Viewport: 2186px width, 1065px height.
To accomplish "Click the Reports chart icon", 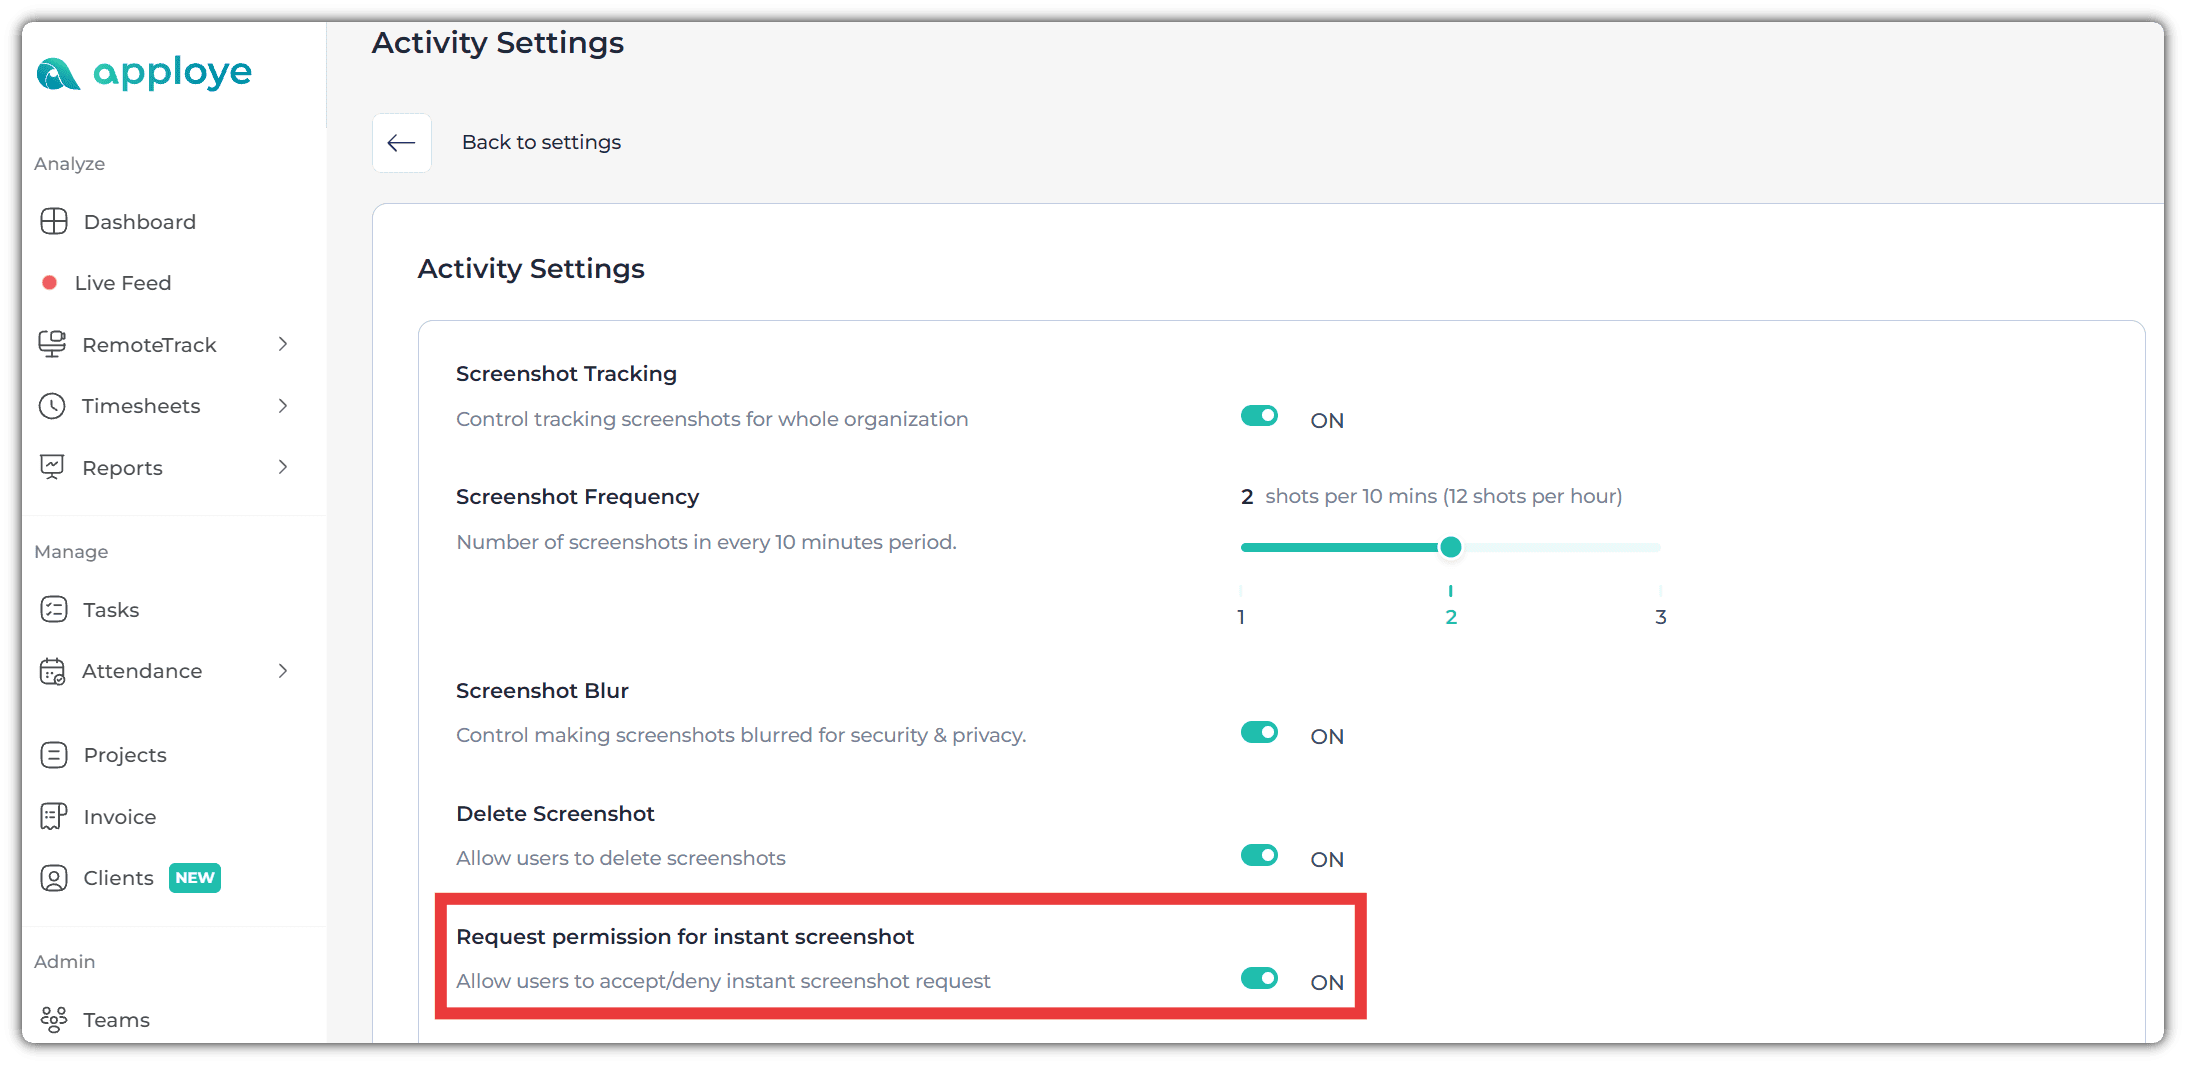I will (52, 467).
